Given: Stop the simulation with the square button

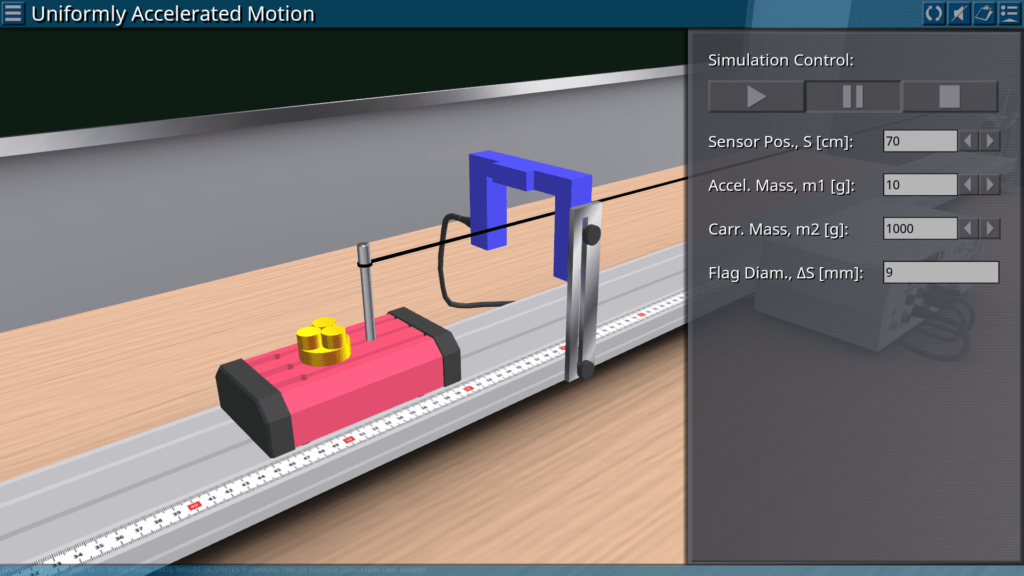Looking at the screenshot, I should (x=949, y=97).
